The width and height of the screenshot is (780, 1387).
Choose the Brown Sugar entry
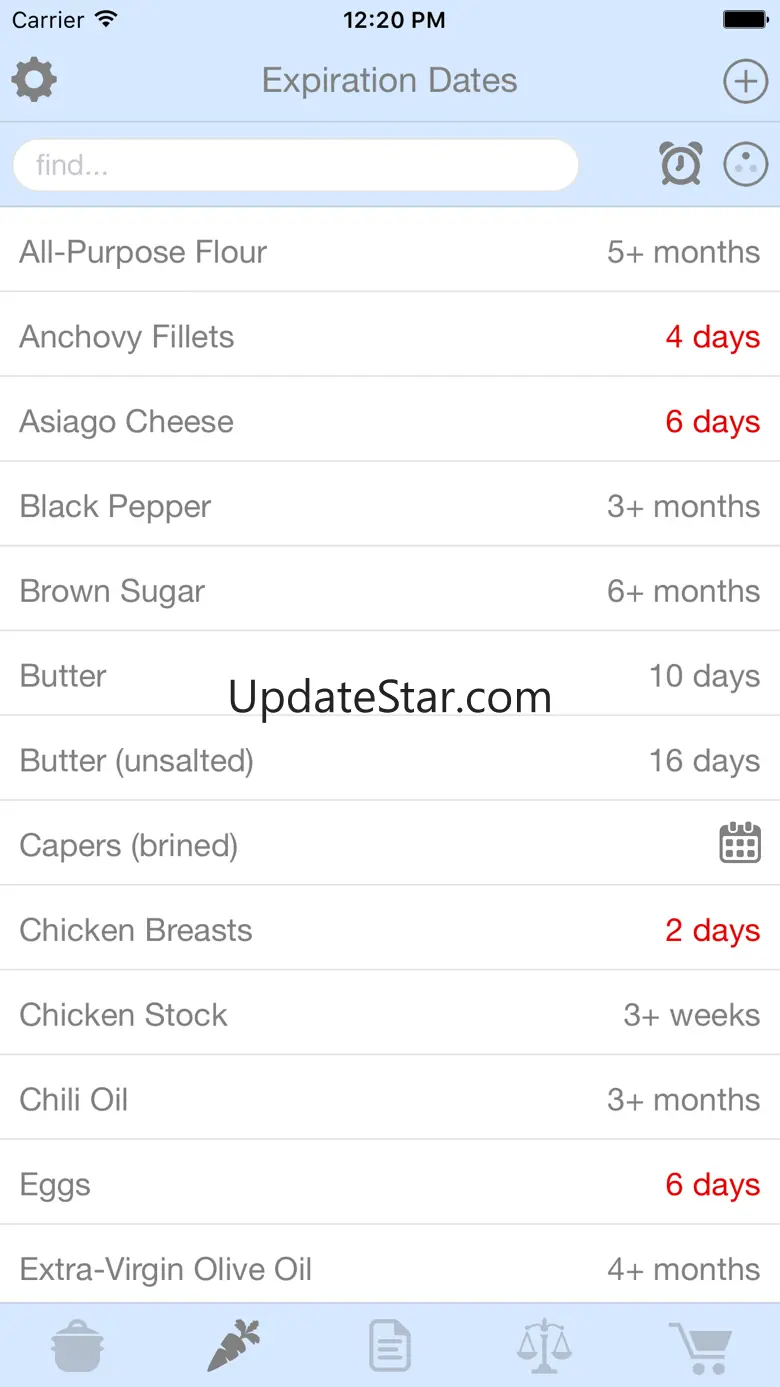[x=389, y=591]
